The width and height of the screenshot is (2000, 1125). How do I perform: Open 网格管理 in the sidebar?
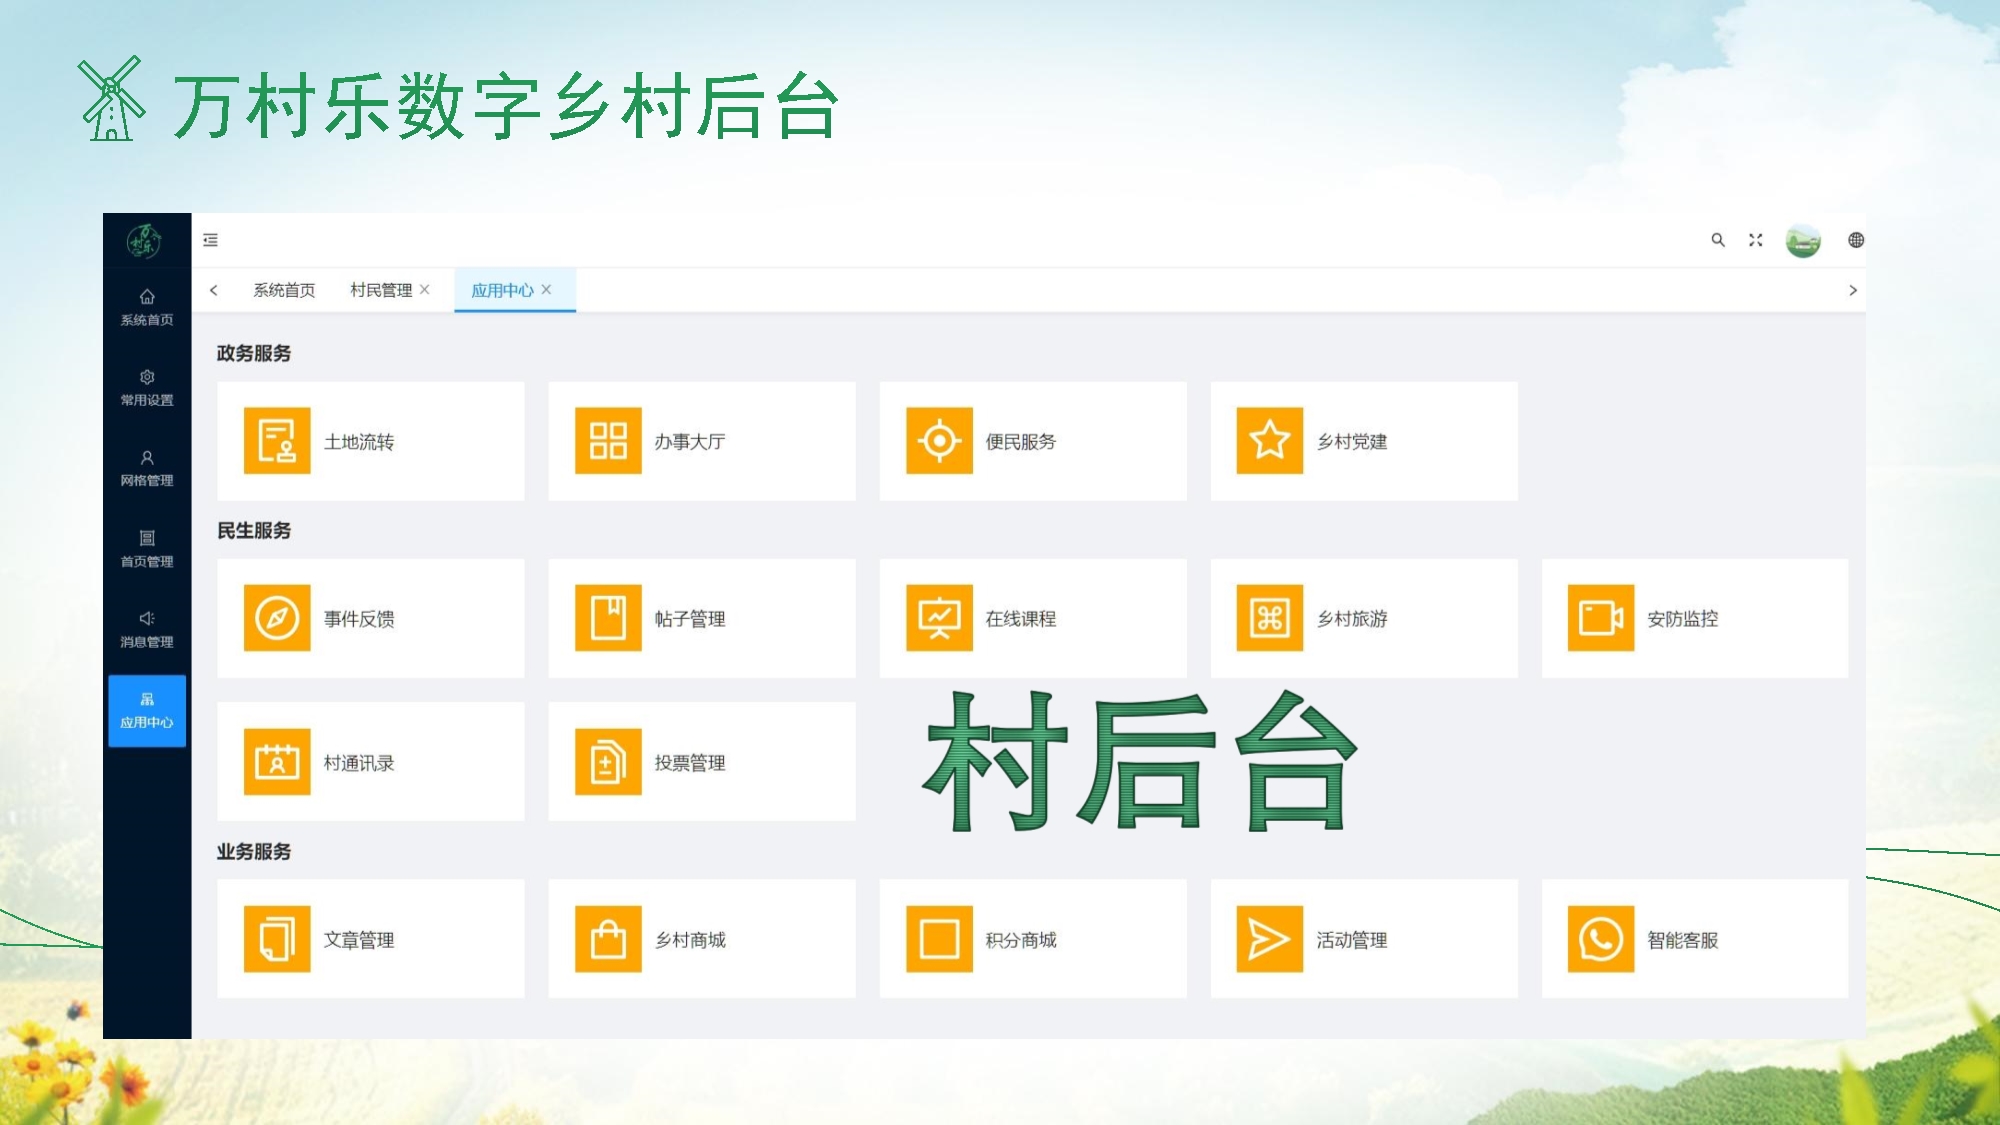(x=147, y=468)
